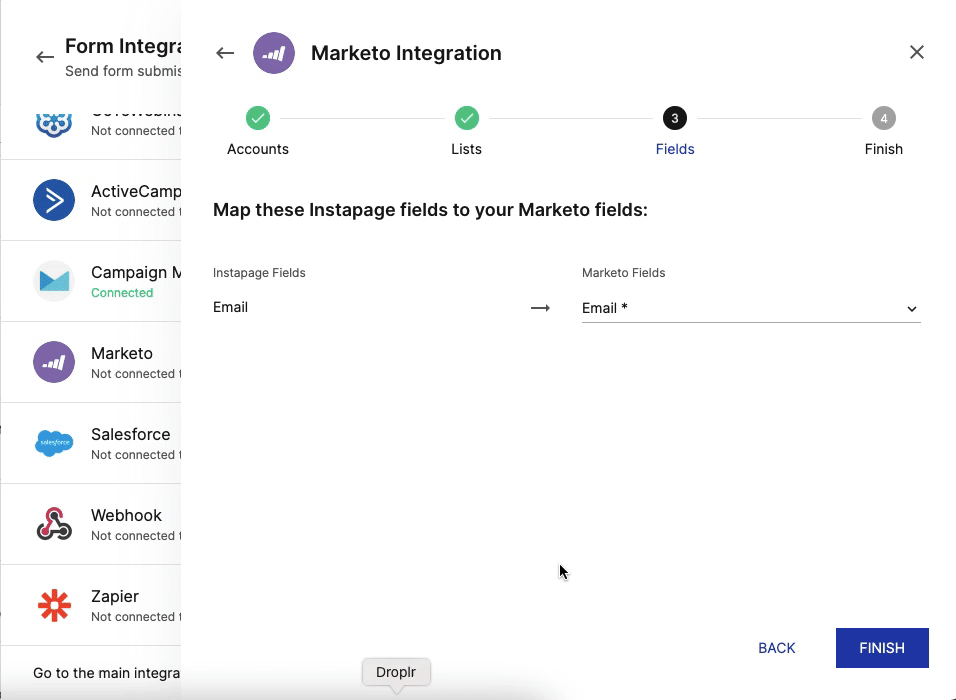Click the Webhook icon
The width and height of the screenshot is (956, 700).
(54, 524)
